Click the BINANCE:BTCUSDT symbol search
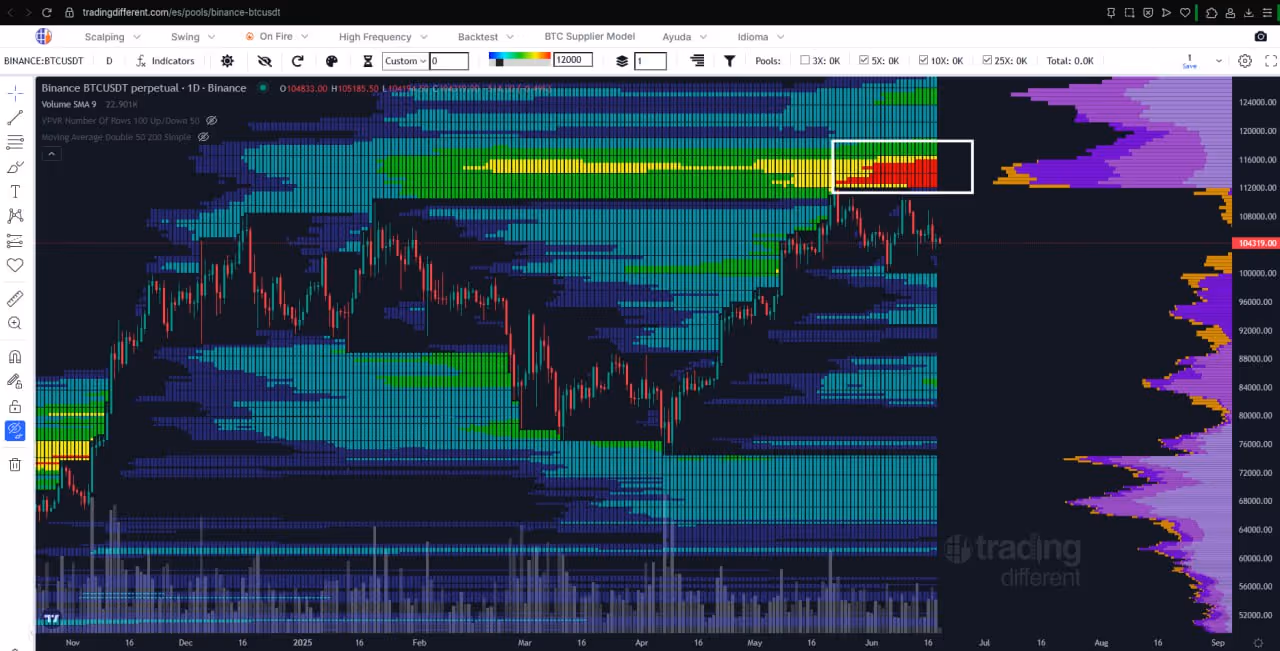This screenshot has height=651, width=1280. [44, 61]
